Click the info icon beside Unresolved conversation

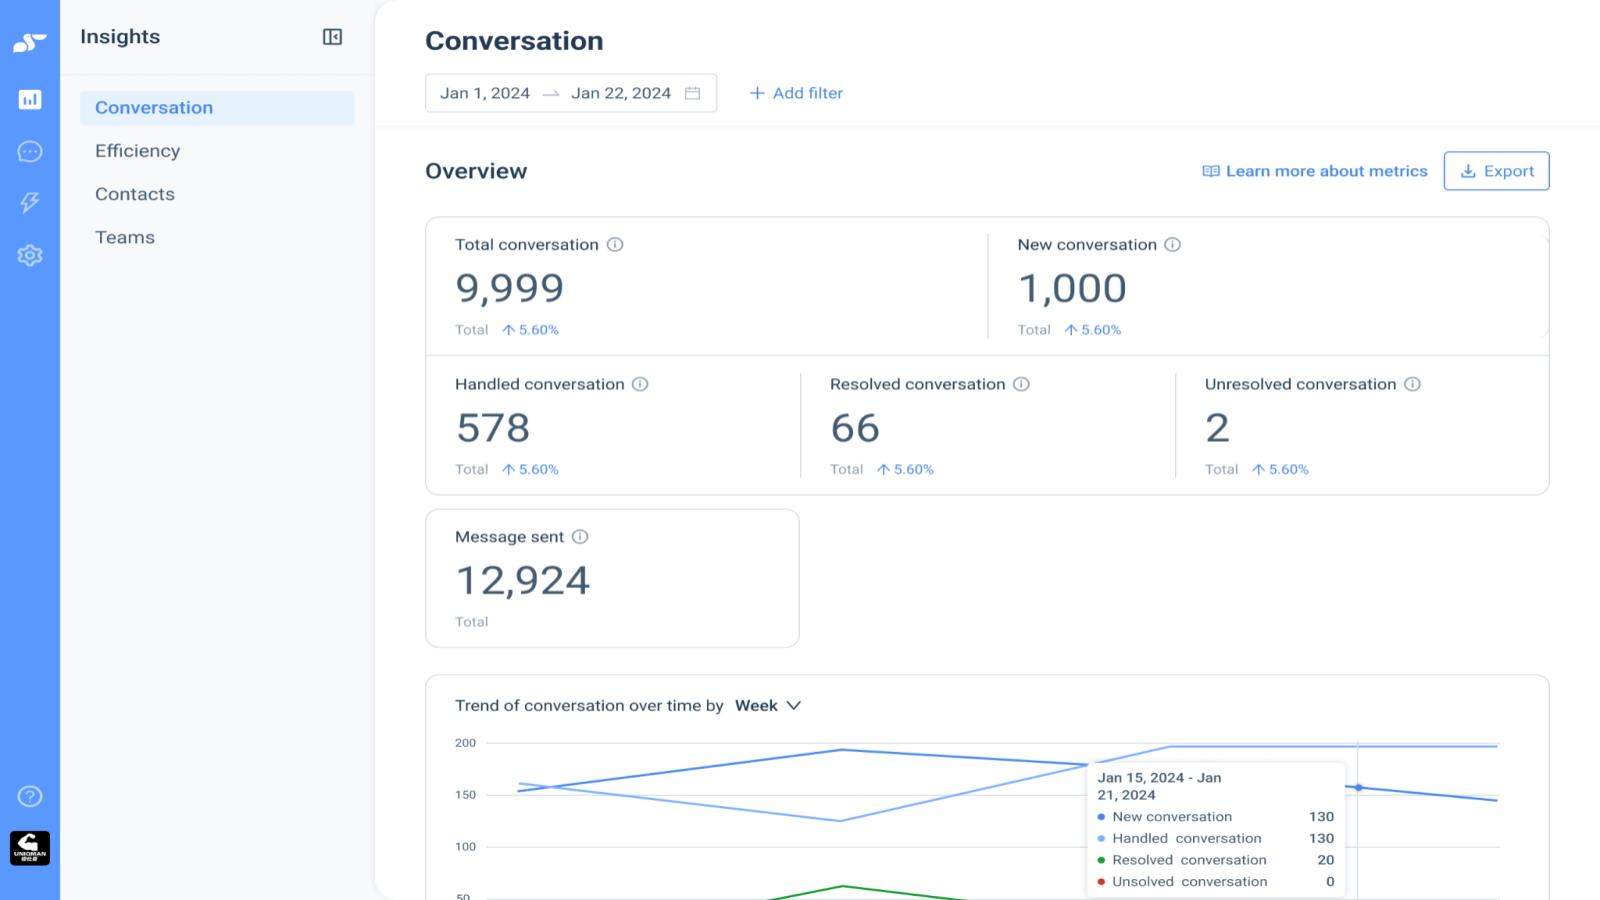coord(1412,384)
